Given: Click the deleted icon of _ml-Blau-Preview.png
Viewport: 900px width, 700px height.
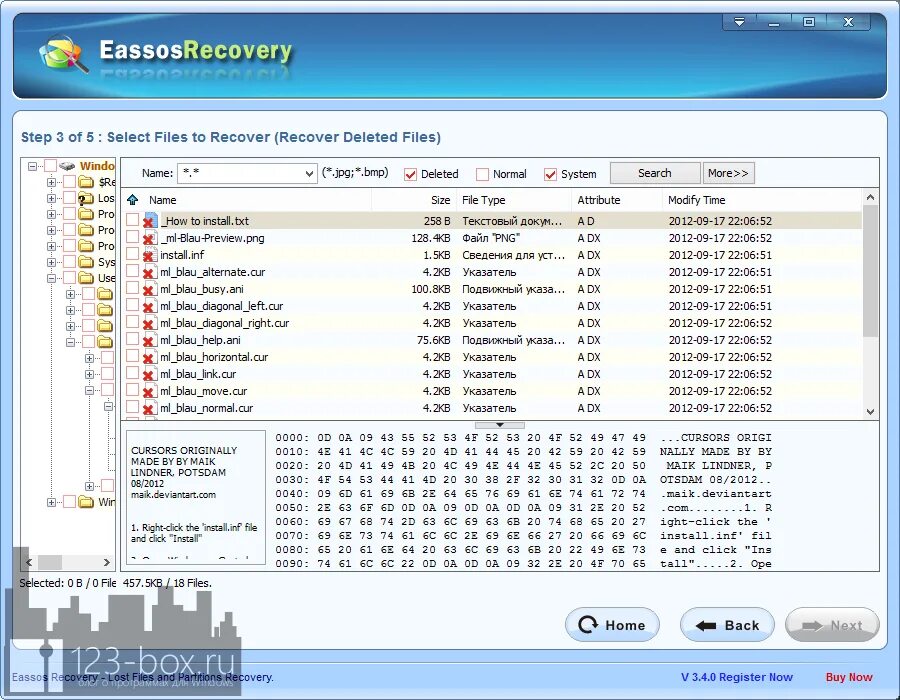Looking at the screenshot, I should pos(149,238).
